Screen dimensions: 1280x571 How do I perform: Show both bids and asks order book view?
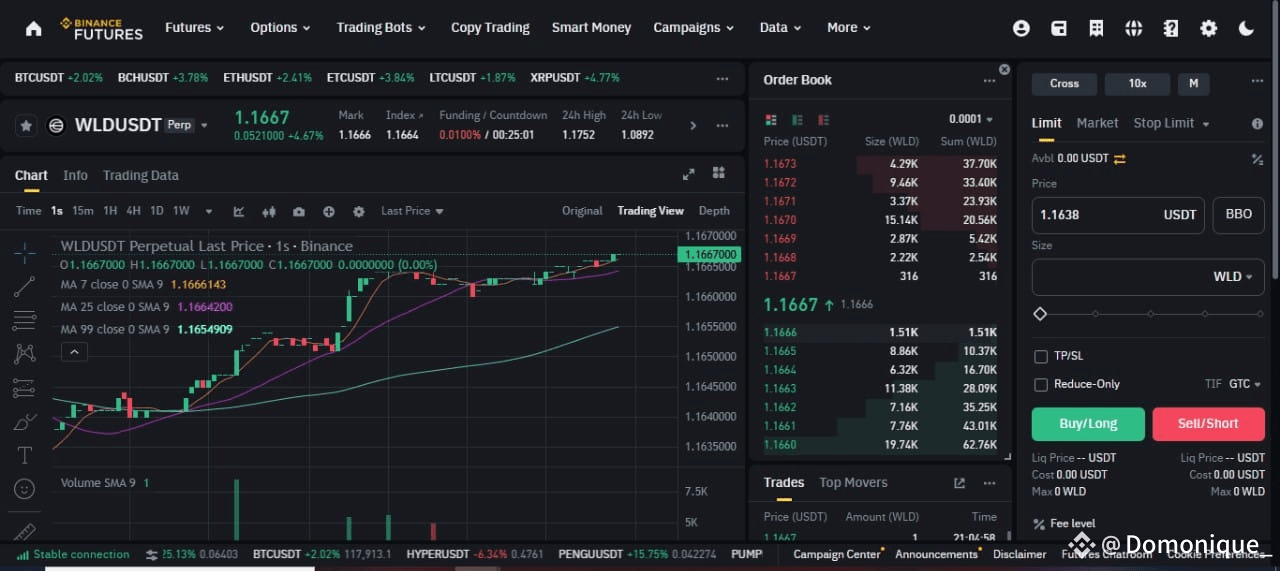tap(770, 119)
